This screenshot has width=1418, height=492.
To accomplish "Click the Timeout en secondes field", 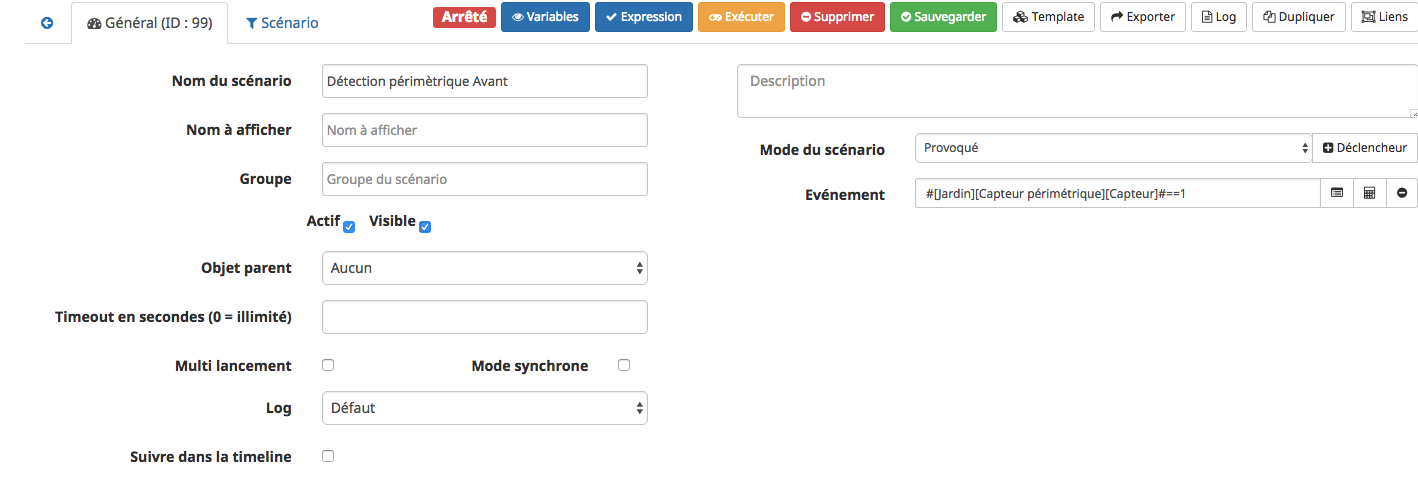I will (x=485, y=317).
